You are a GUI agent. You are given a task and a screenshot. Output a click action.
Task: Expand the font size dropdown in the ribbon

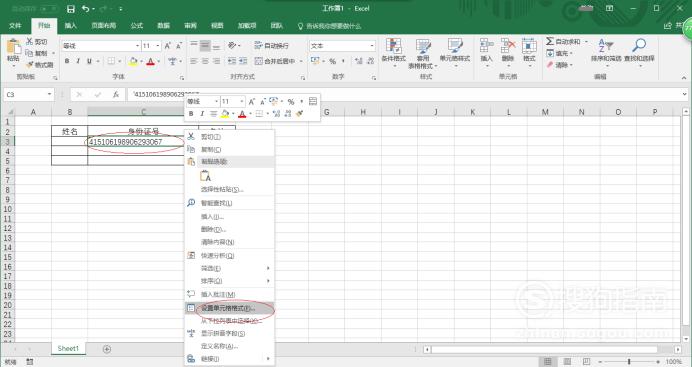pos(158,46)
